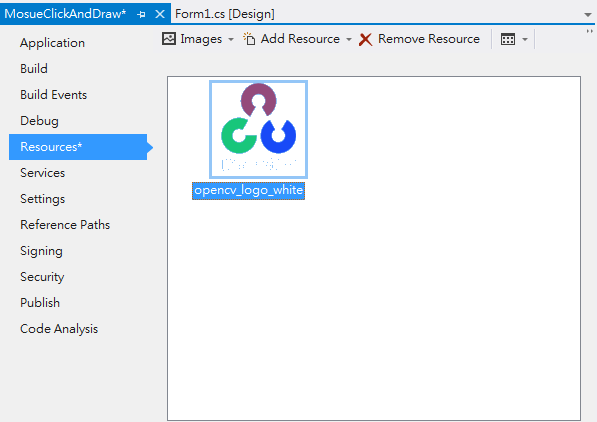Image resolution: width=597 pixels, height=422 pixels.
Task: Open the Reference Paths page
Action: click(x=65, y=225)
